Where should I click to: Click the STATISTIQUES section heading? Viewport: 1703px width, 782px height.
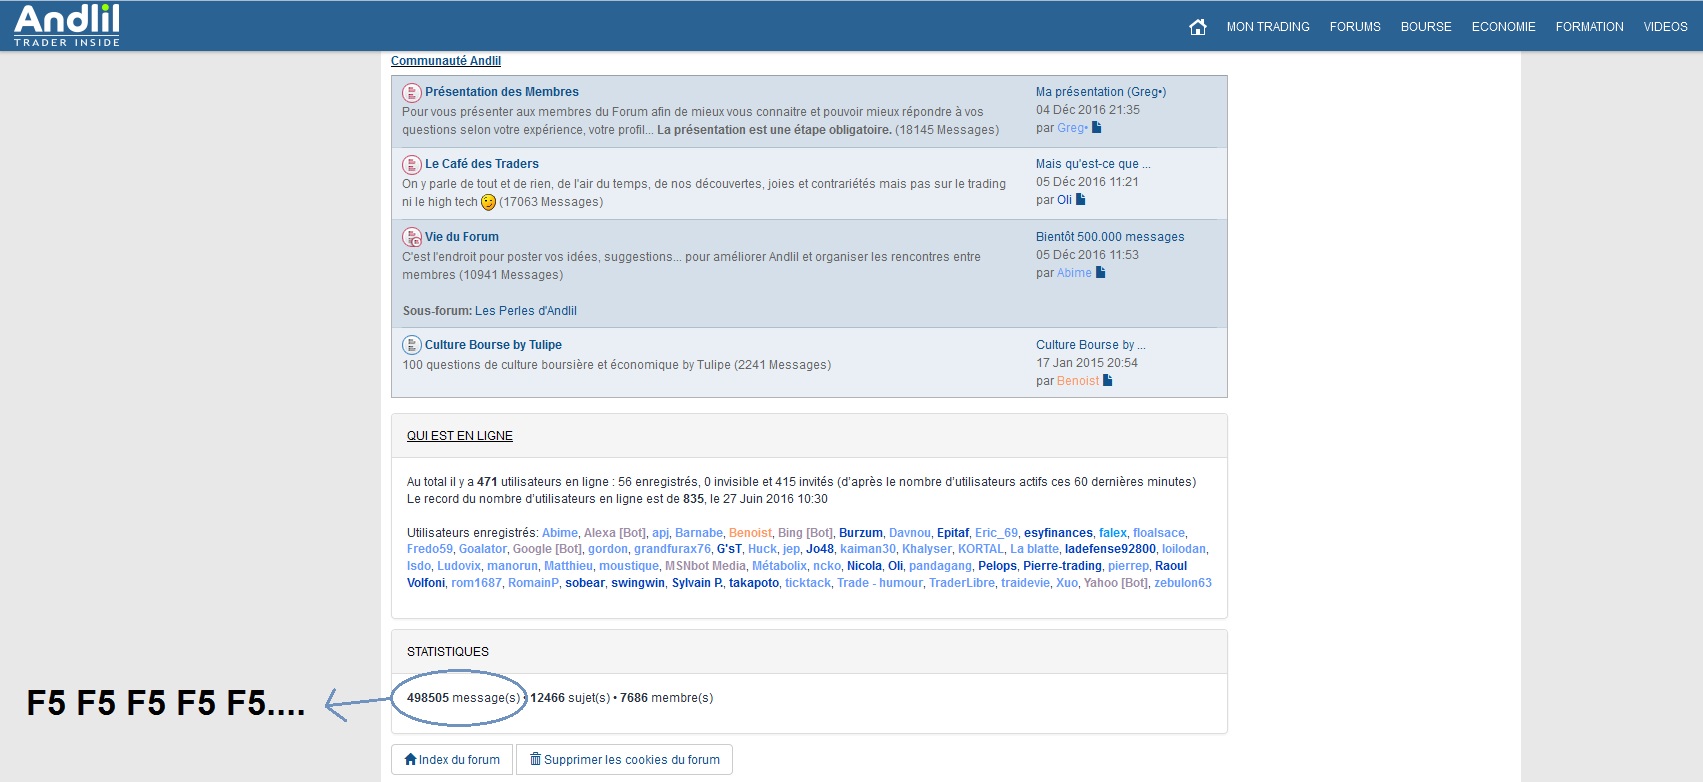[x=448, y=652]
